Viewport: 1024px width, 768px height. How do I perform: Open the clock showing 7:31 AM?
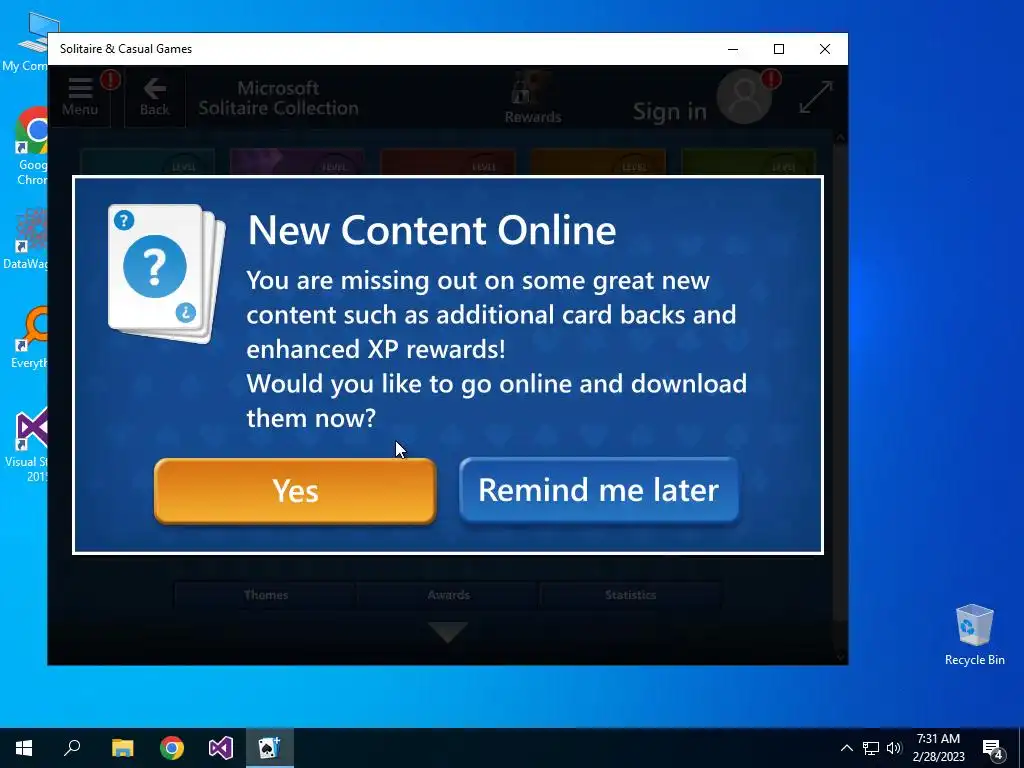pyautogui.click(x=938, y=748)
